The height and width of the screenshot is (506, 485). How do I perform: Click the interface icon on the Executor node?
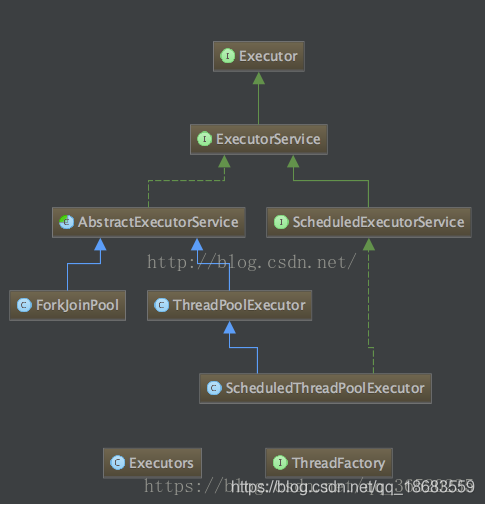(228, 56)
